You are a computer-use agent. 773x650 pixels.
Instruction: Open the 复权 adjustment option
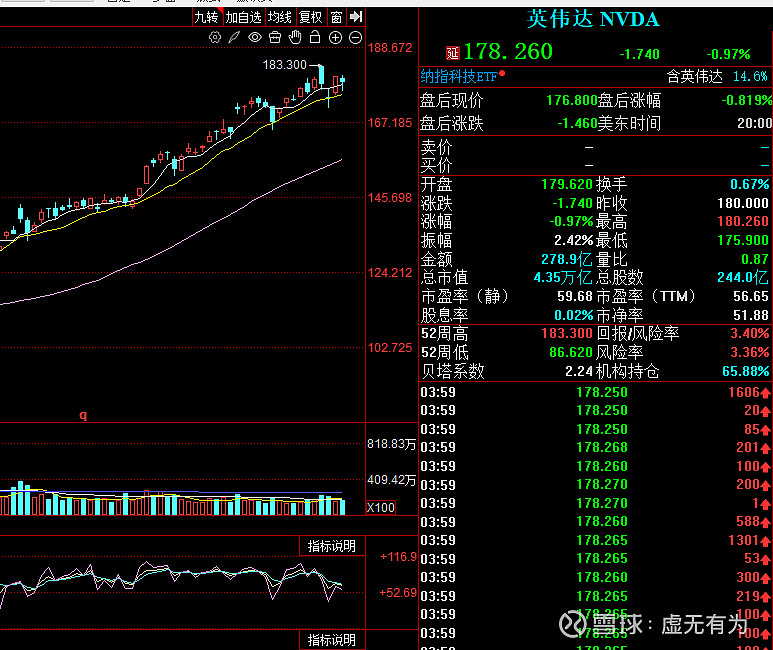tap(311, 17)
